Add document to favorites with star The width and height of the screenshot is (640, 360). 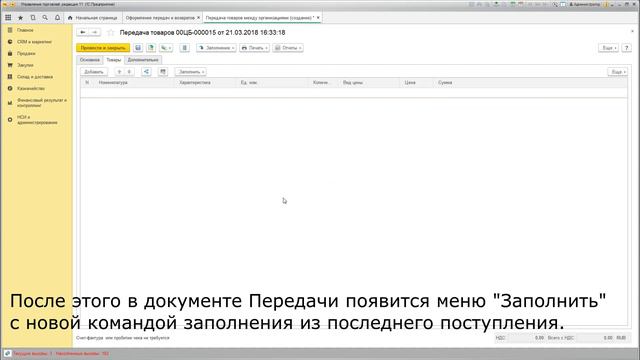[111, 32]
